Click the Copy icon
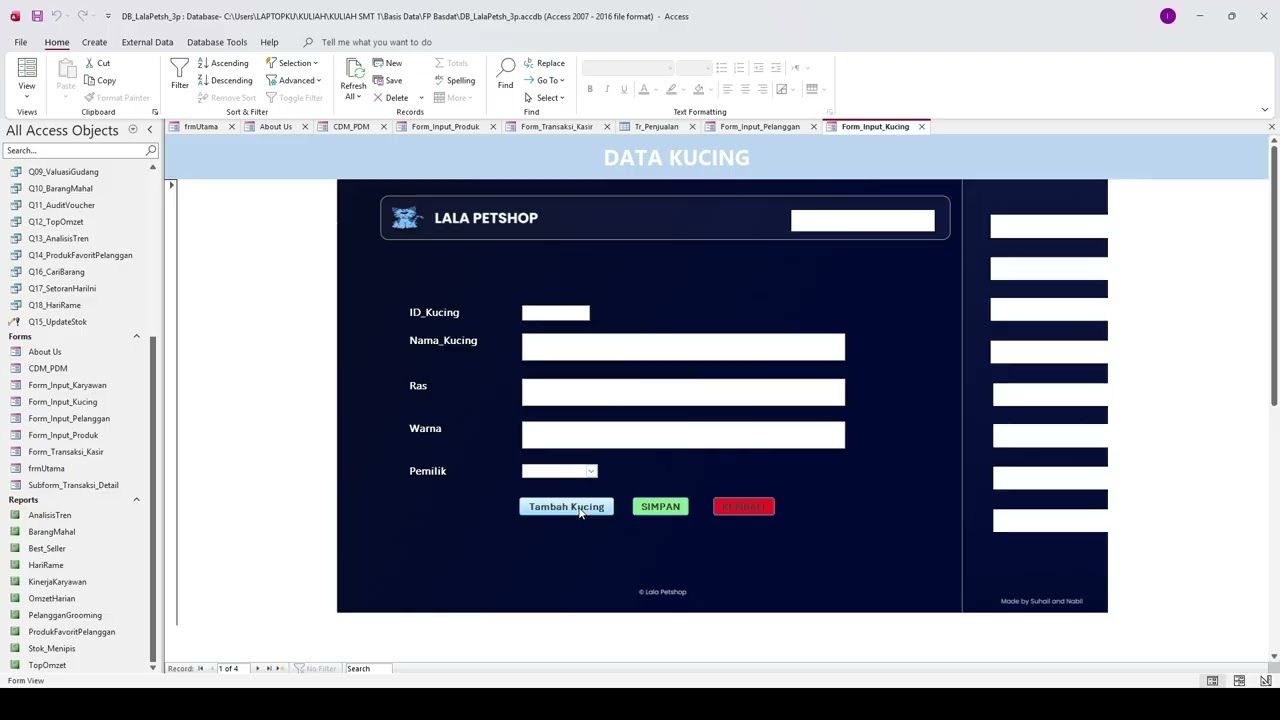Viewport: 1280px width, 720px height. (x=89, y=81)
